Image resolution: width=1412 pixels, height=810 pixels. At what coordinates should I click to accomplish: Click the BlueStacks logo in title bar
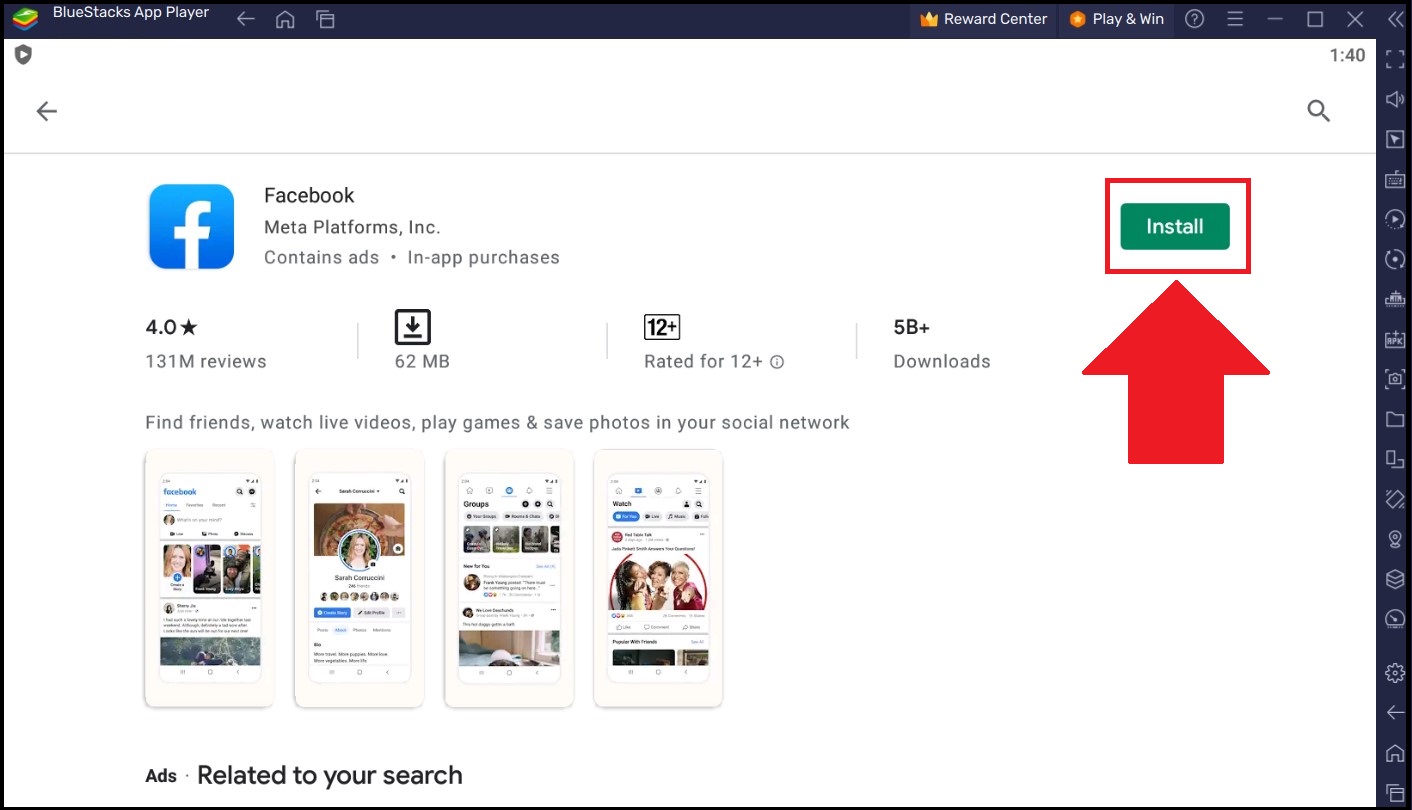click(x=26, y=19)
